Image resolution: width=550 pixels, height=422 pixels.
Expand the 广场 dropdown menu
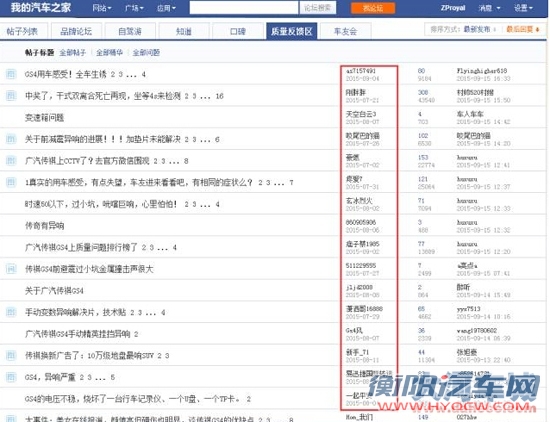[x=134, y=8]
